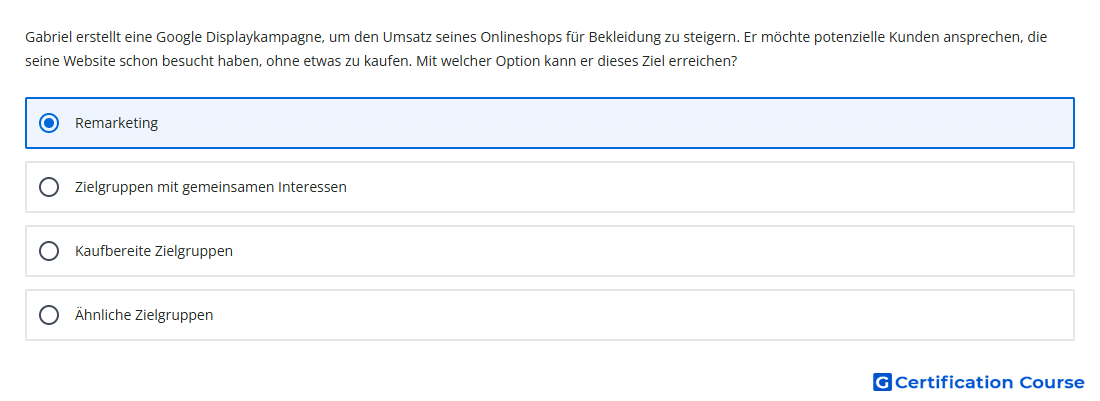The height and width of the screenshot is (401, 1100).
Task: Pick the Ähnliche Zielgruppen radio button
Action: tap(49, 315)
